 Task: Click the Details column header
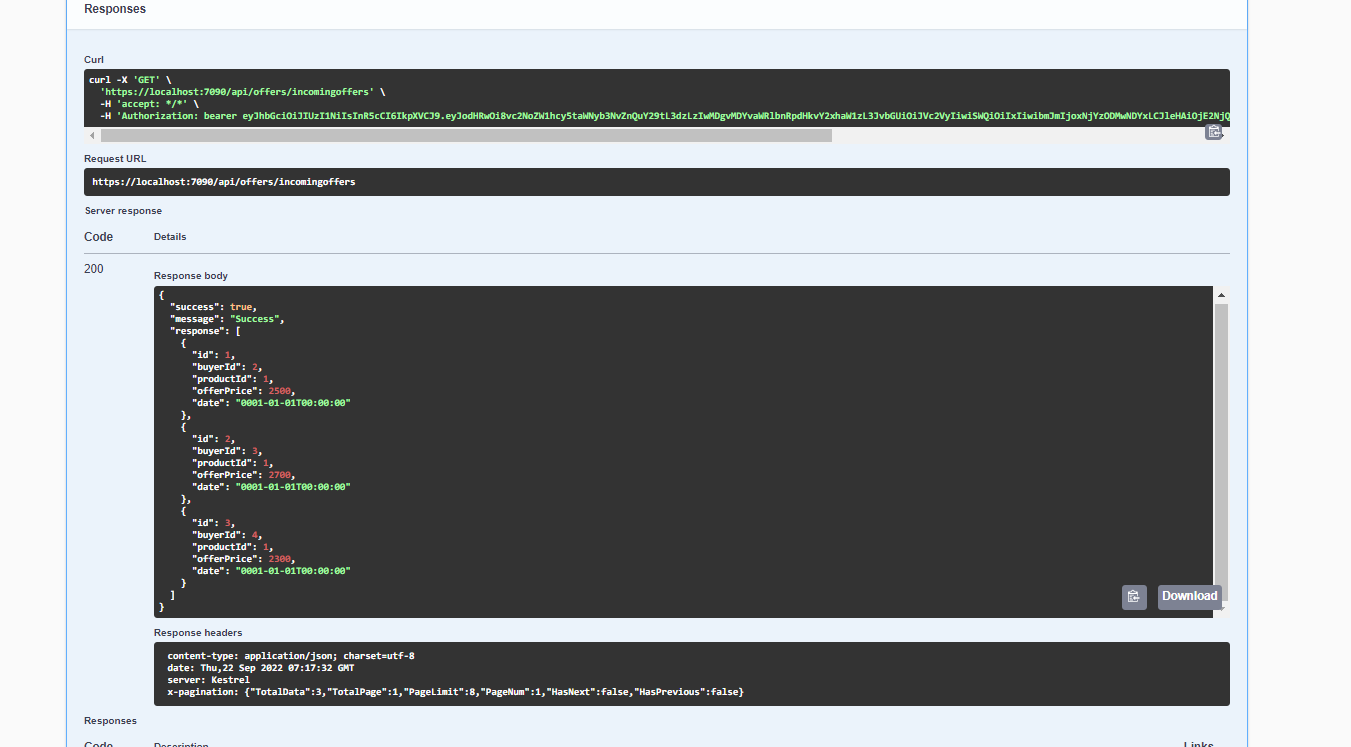click(169, 236)
